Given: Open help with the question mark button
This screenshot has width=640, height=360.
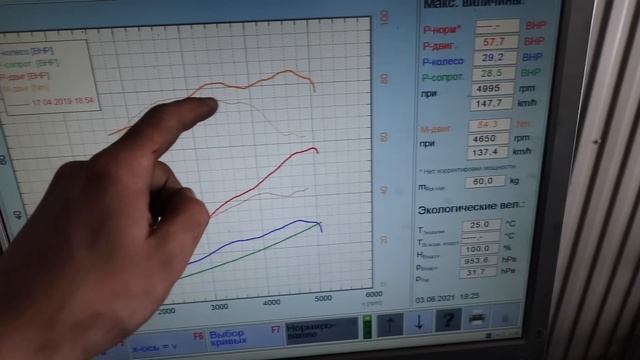Looking at the screenshot, I should pyautogui.click(x=448, y=320).
